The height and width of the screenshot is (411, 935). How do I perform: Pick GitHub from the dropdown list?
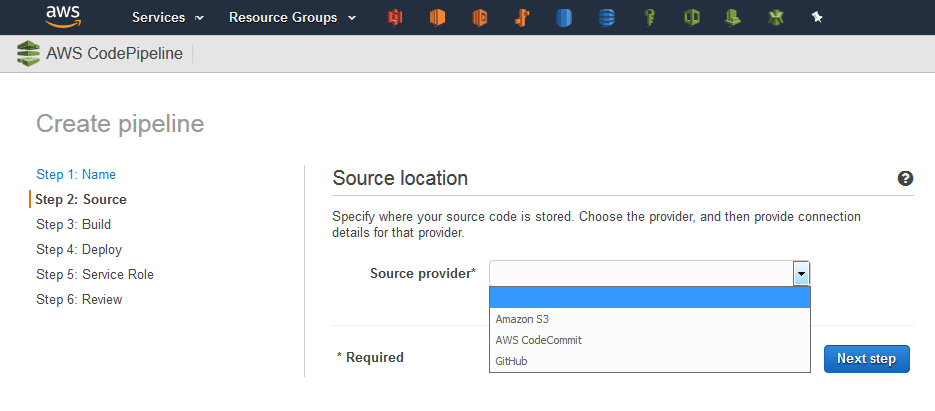[x=511, y=361]
